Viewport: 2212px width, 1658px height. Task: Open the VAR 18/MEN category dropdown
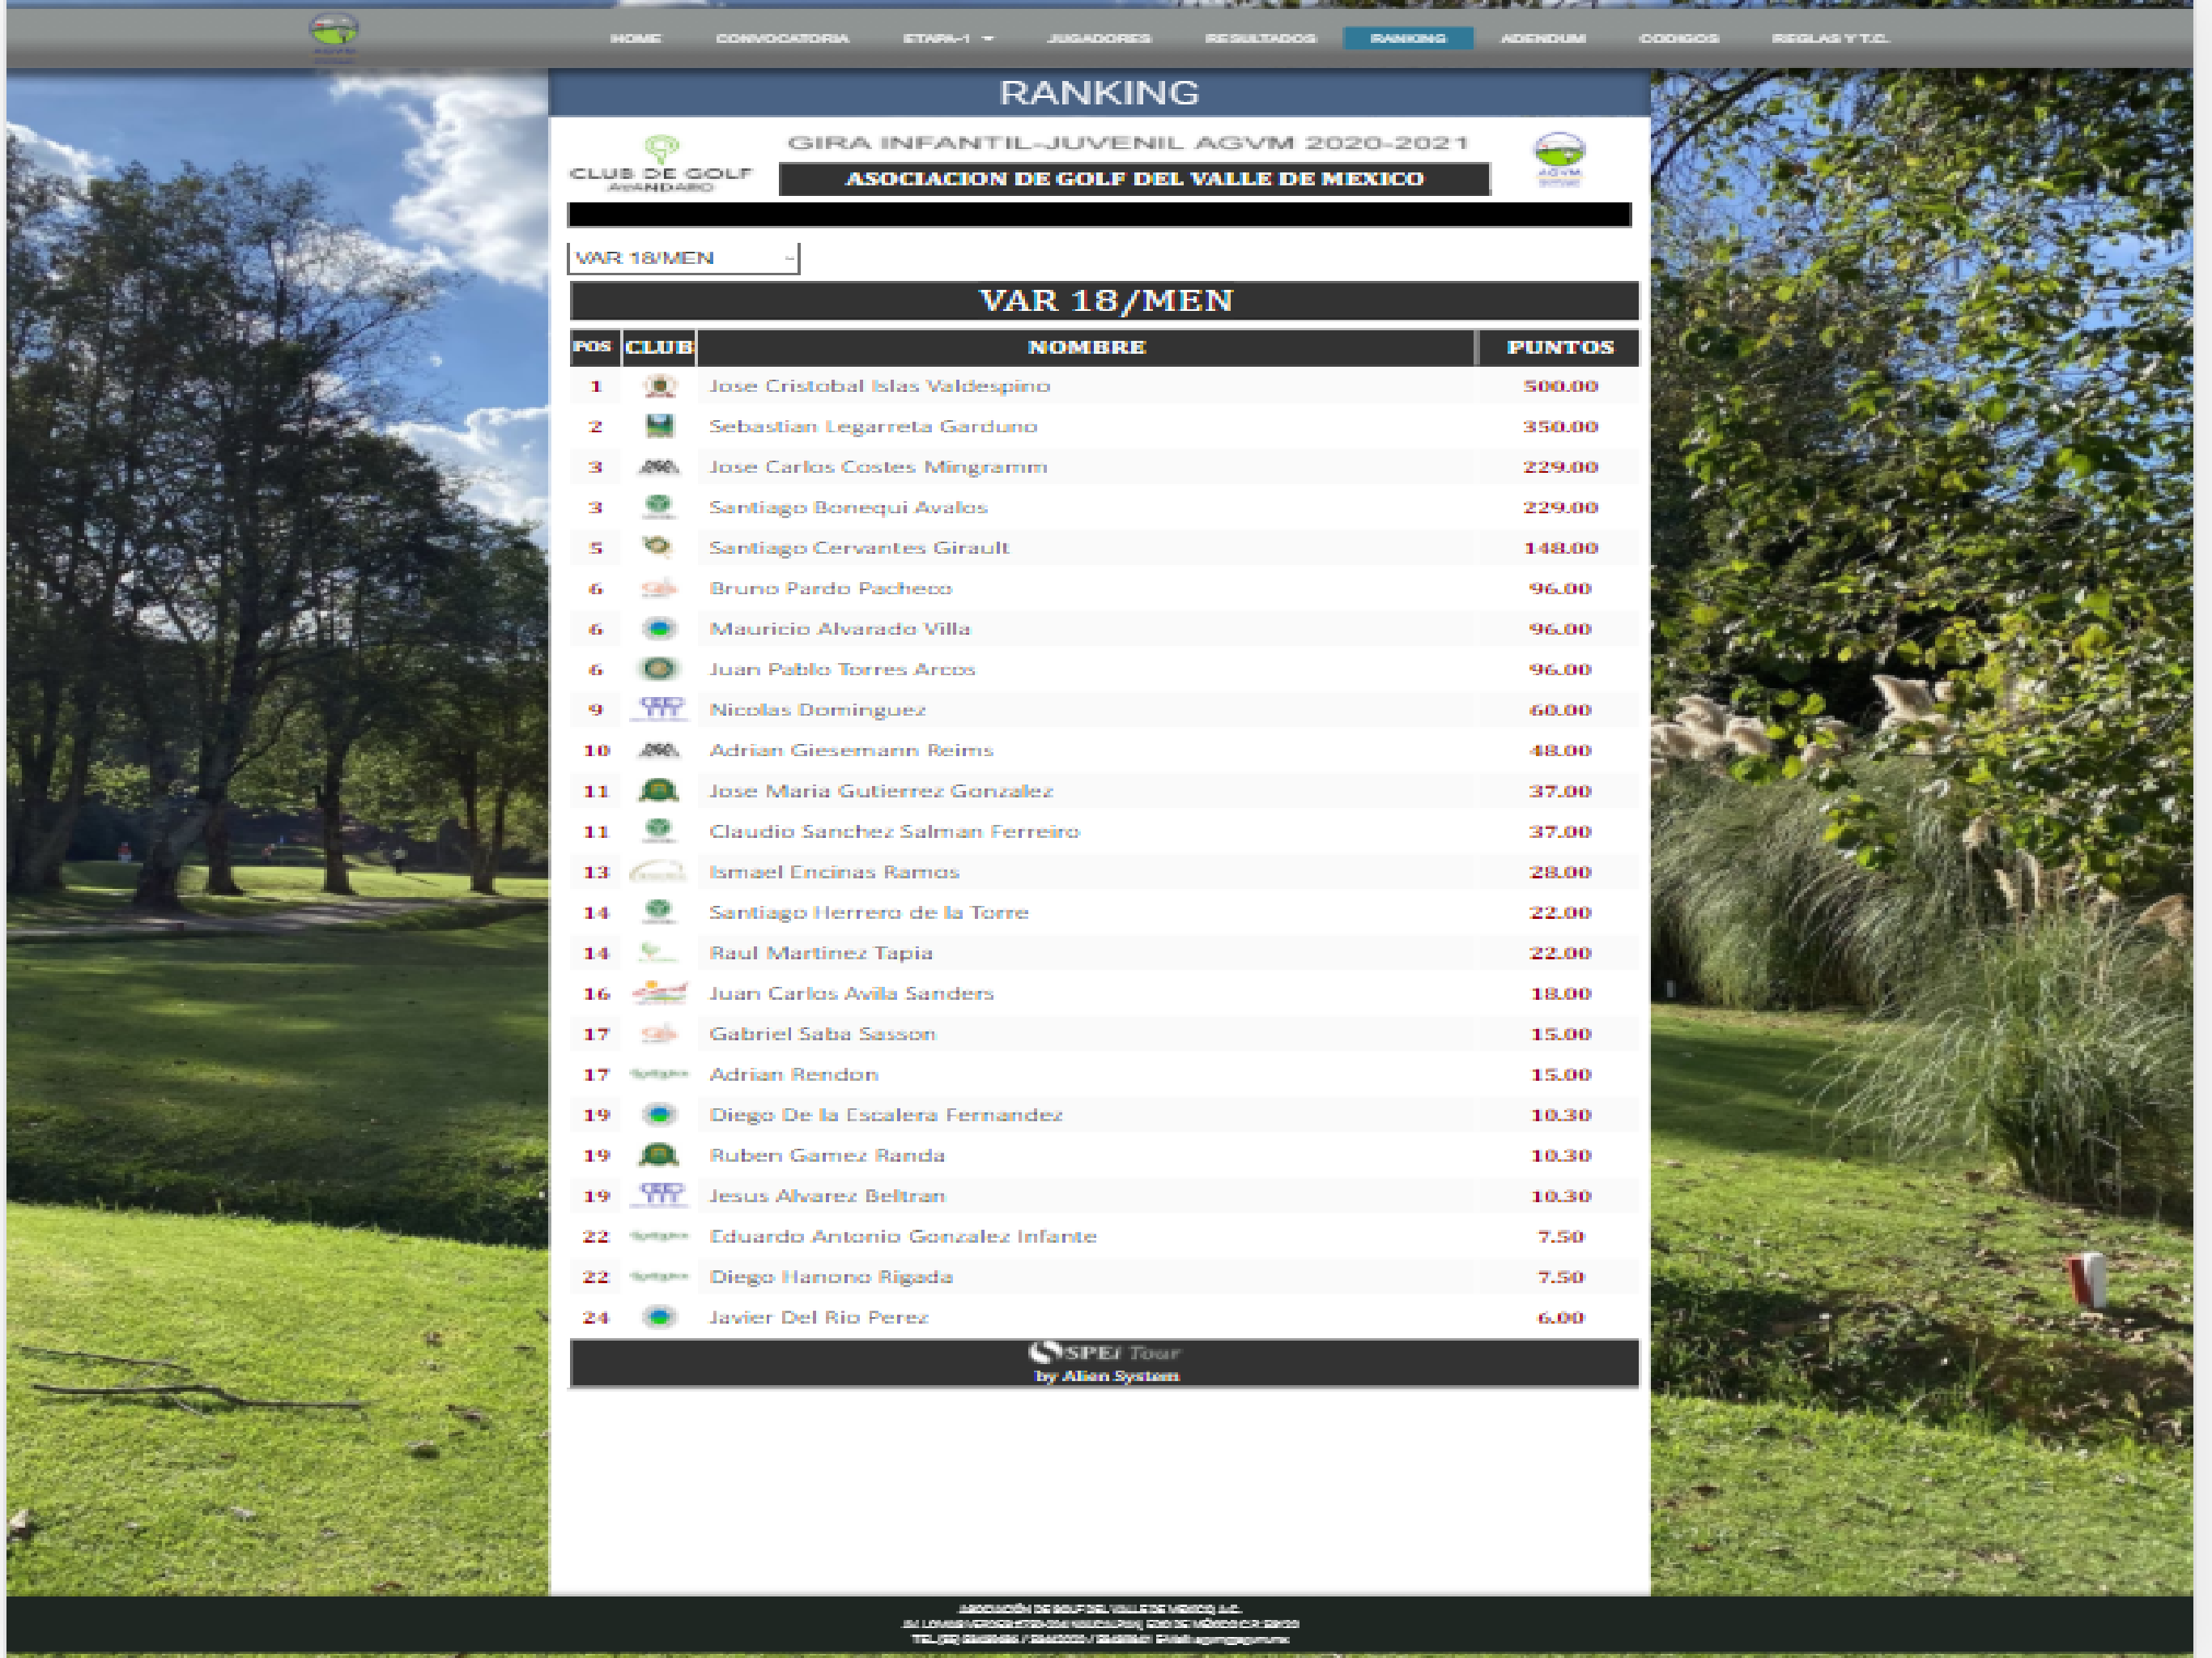point(683,258)
